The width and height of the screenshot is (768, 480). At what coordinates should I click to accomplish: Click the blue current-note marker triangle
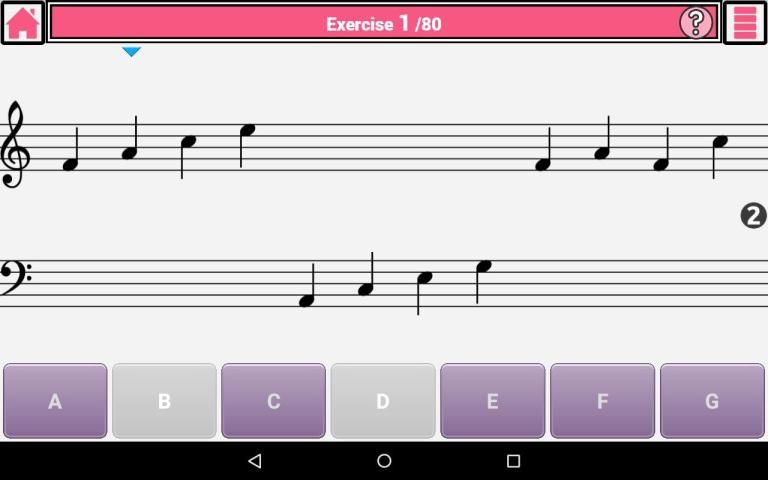131,51
